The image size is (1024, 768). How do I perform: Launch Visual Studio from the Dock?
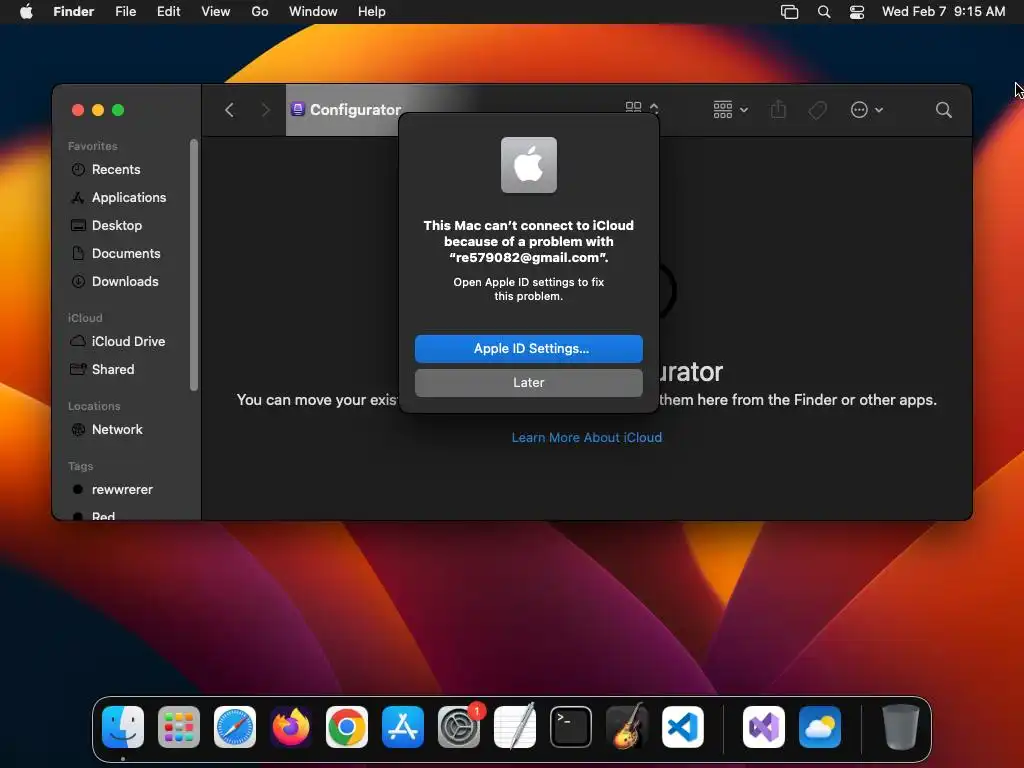tap(763, 727)
